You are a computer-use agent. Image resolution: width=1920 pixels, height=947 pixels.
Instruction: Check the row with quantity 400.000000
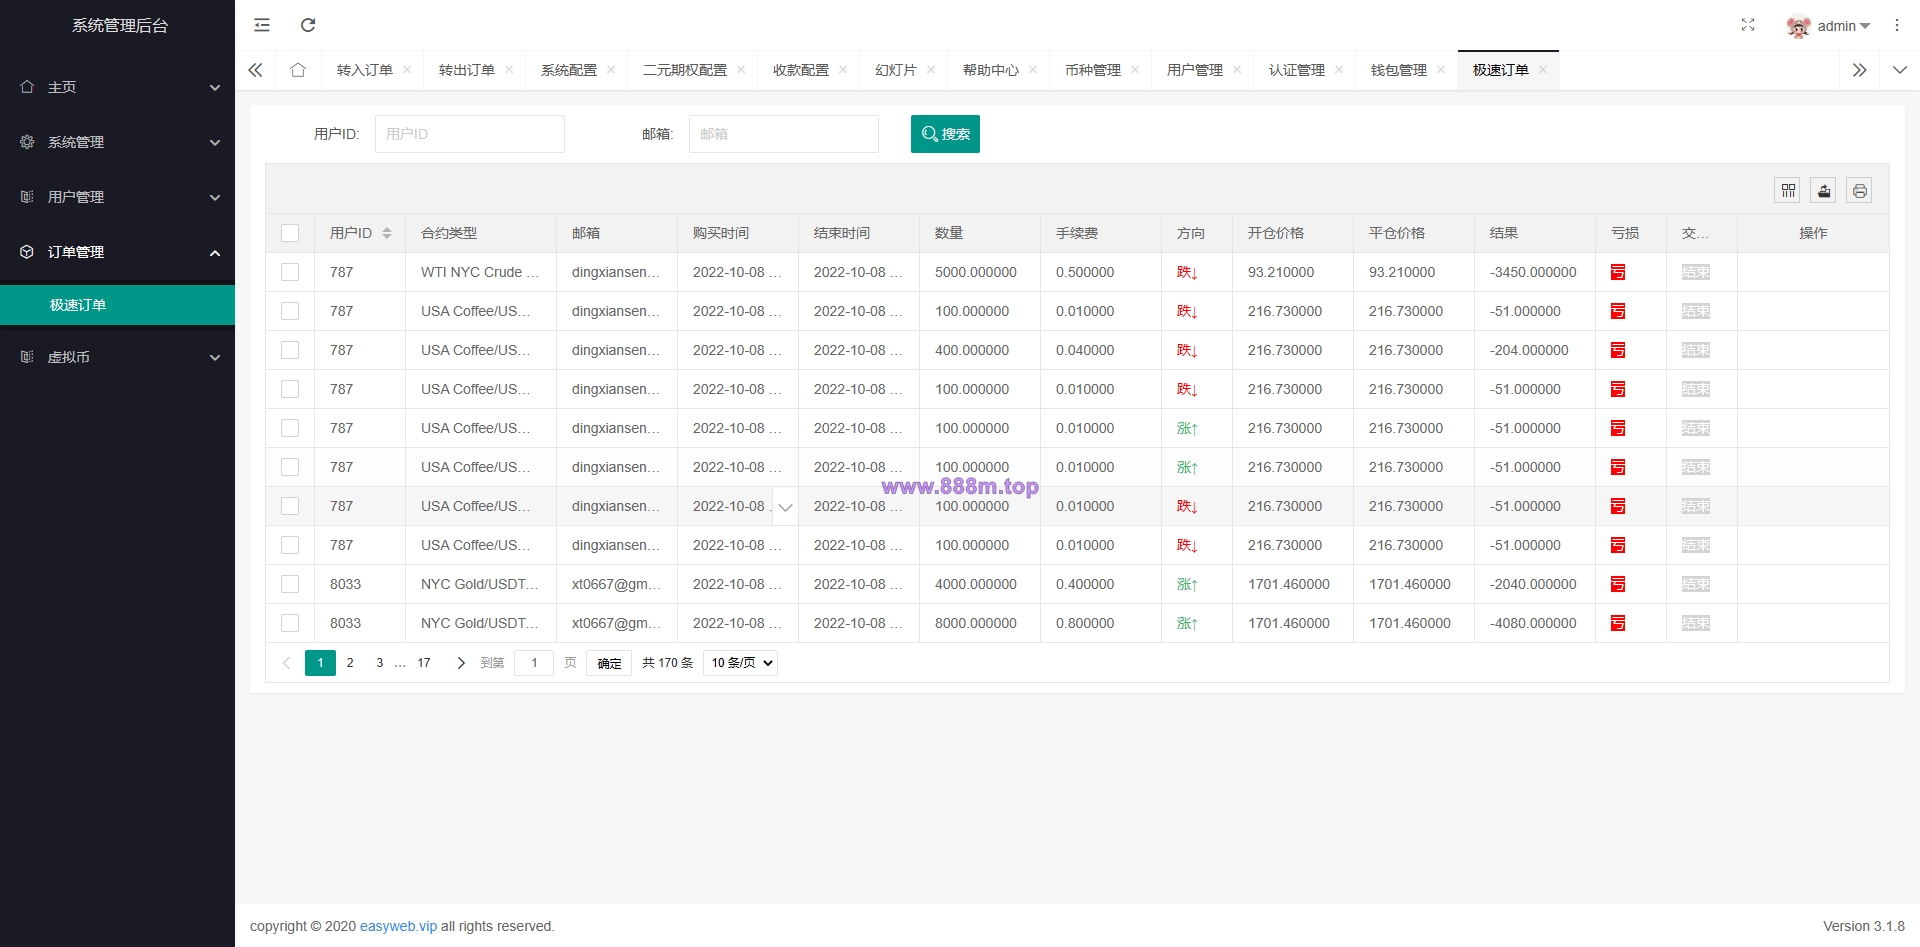click(290, 350)
